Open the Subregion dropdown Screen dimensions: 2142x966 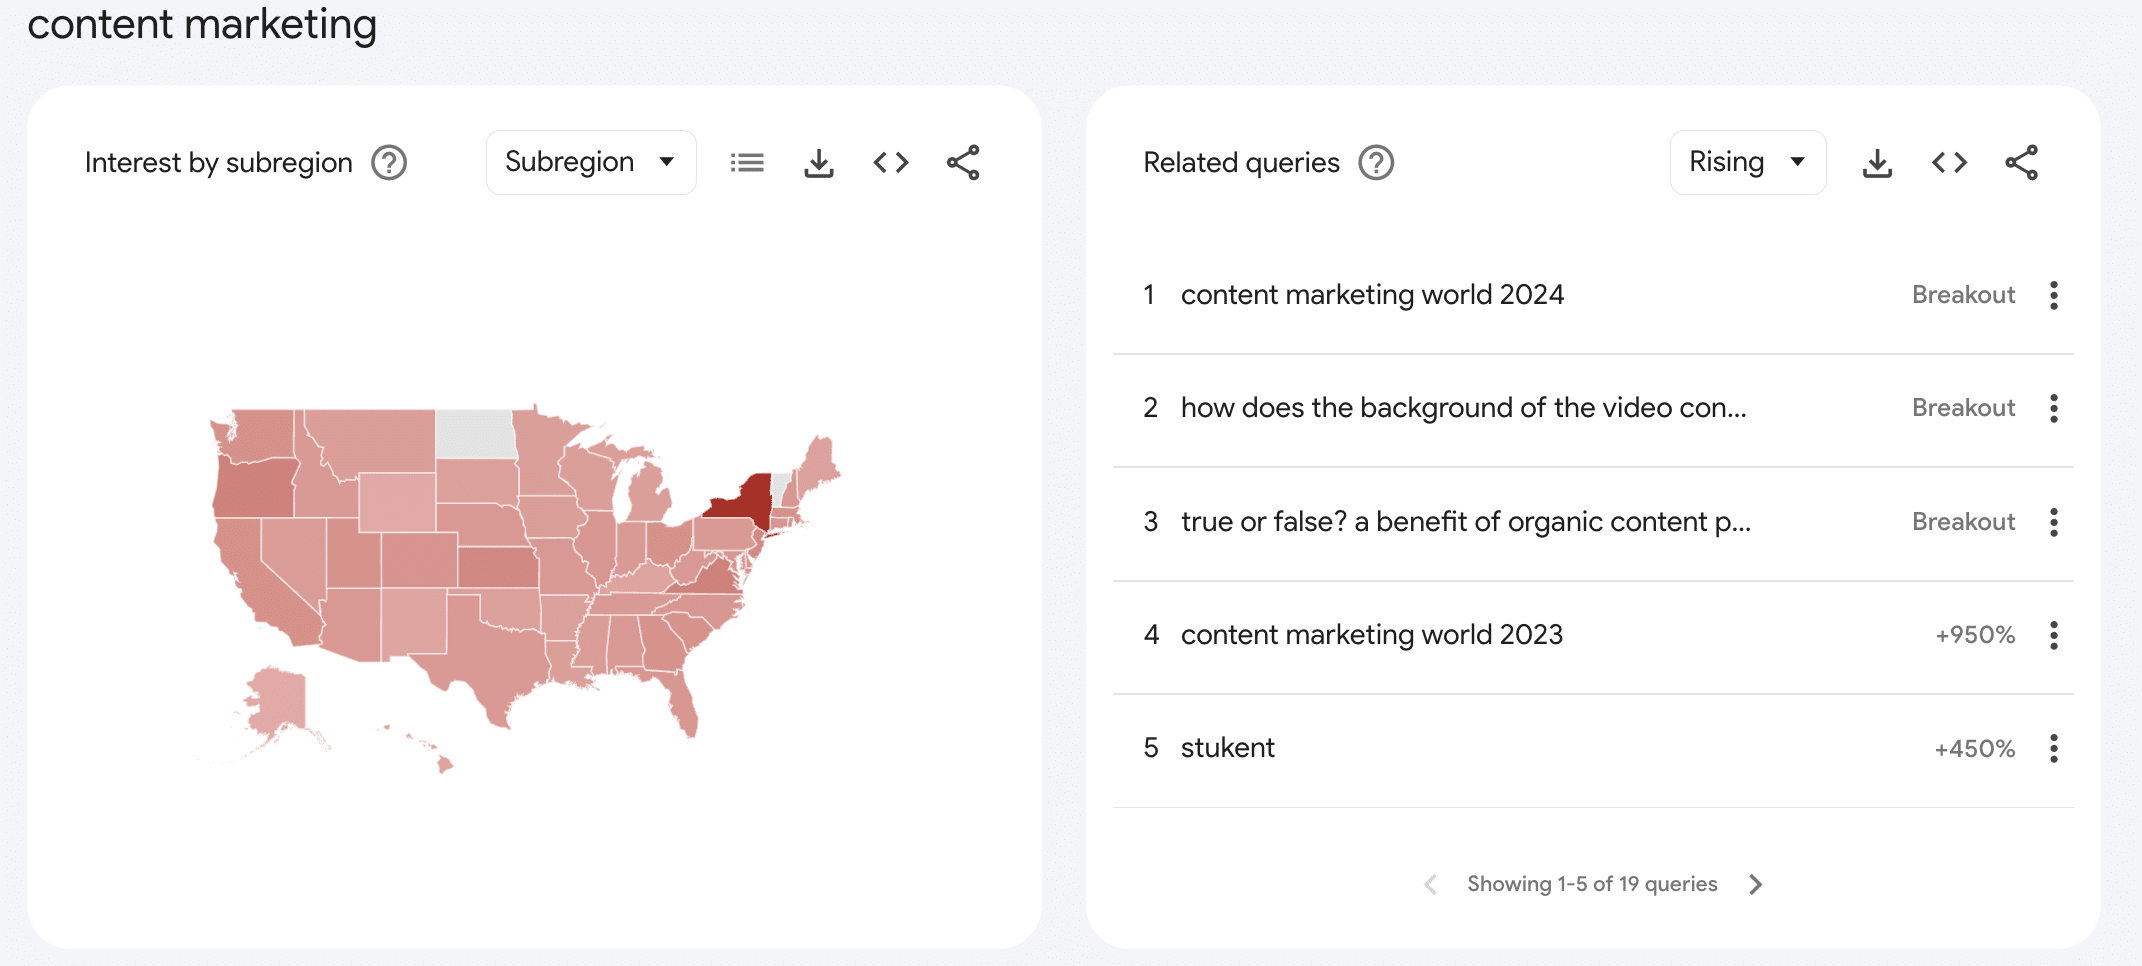coord(590,162)
